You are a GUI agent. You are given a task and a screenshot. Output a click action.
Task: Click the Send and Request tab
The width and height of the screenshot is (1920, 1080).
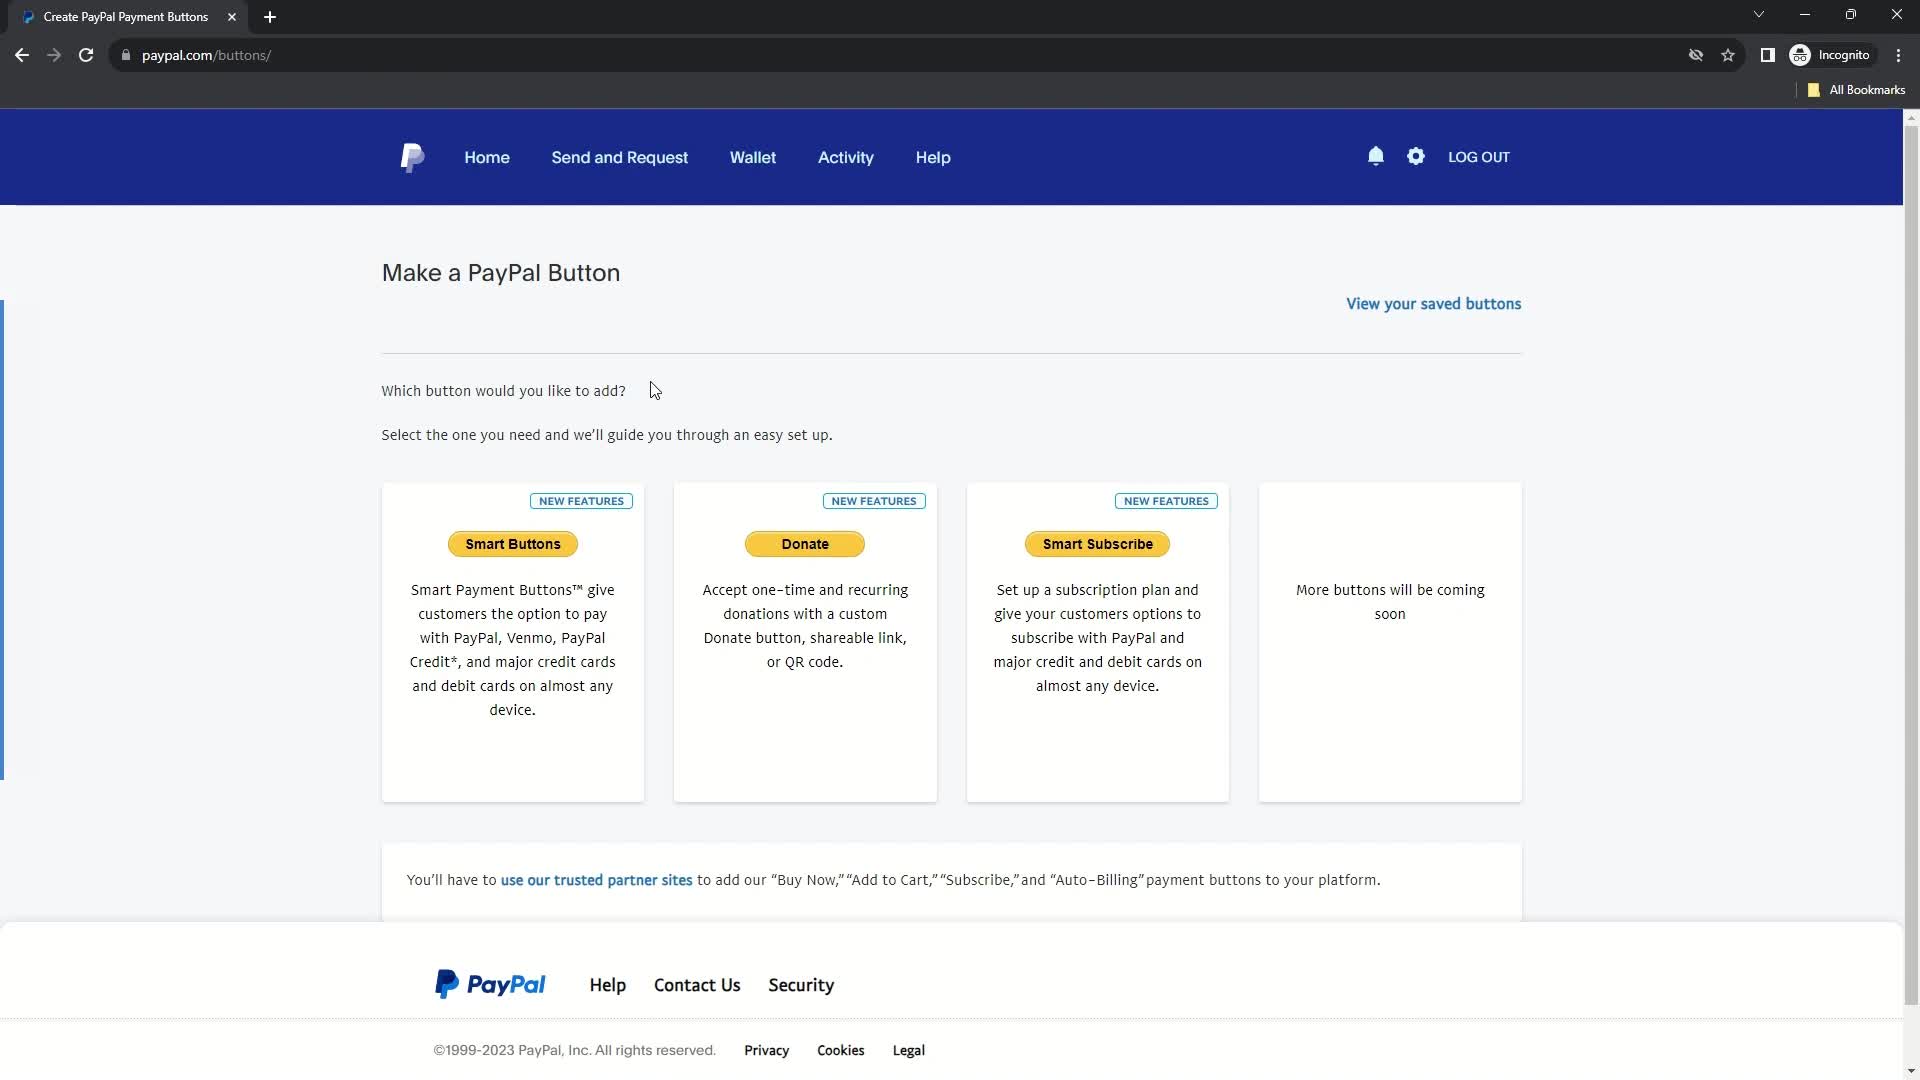620,157
